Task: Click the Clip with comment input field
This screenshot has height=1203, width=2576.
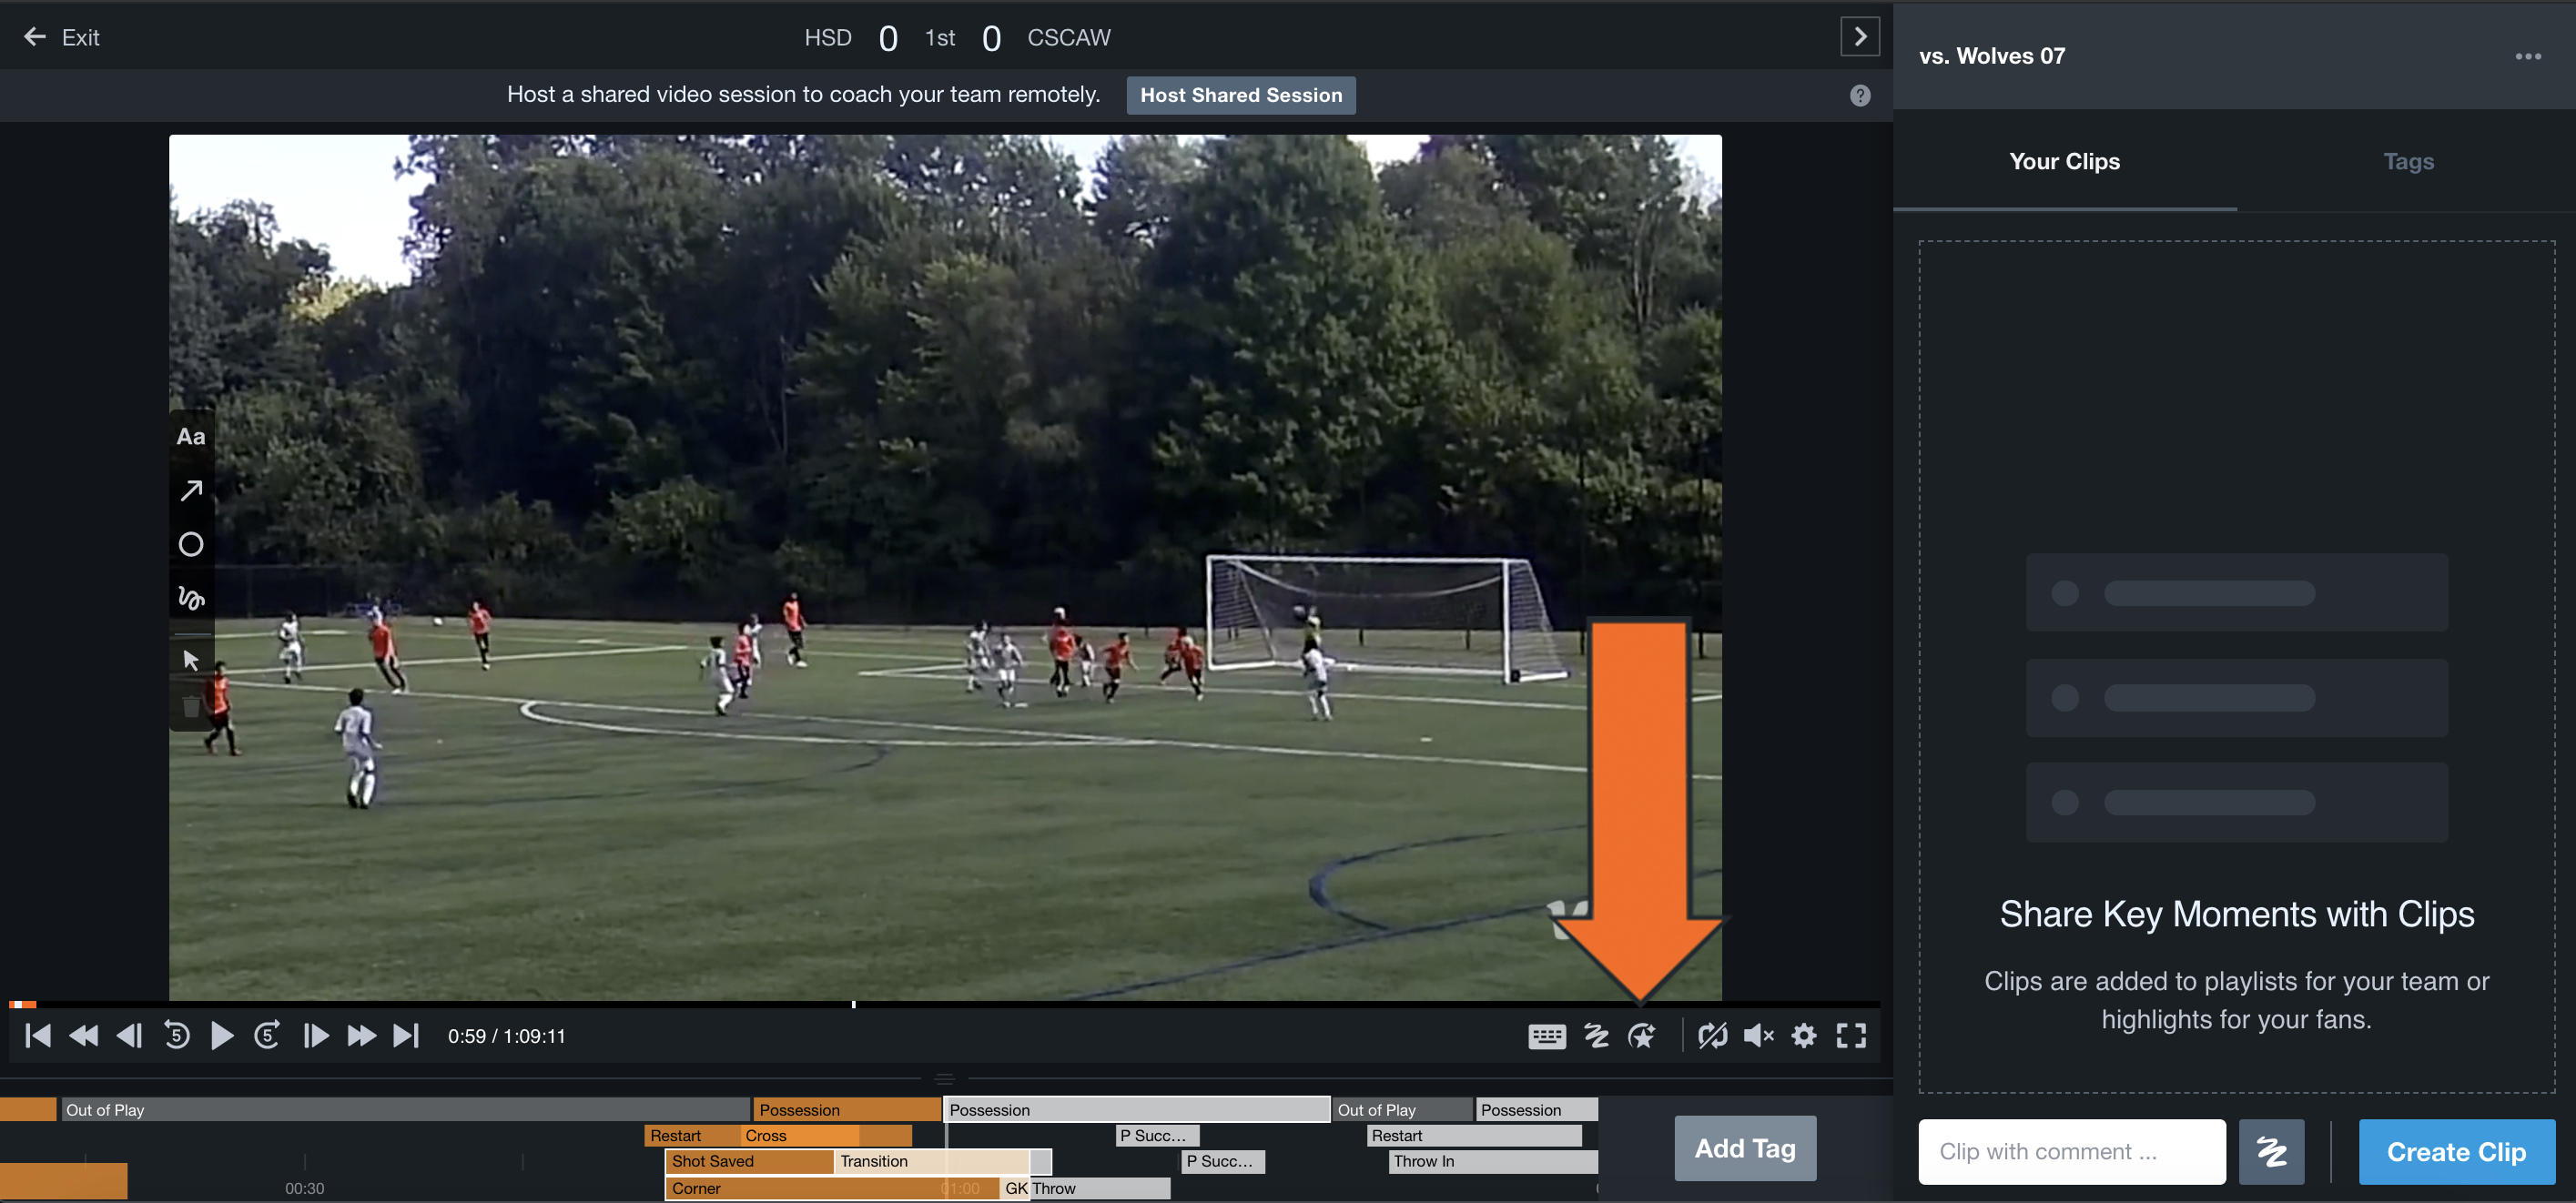Action: (2072, 1151)
